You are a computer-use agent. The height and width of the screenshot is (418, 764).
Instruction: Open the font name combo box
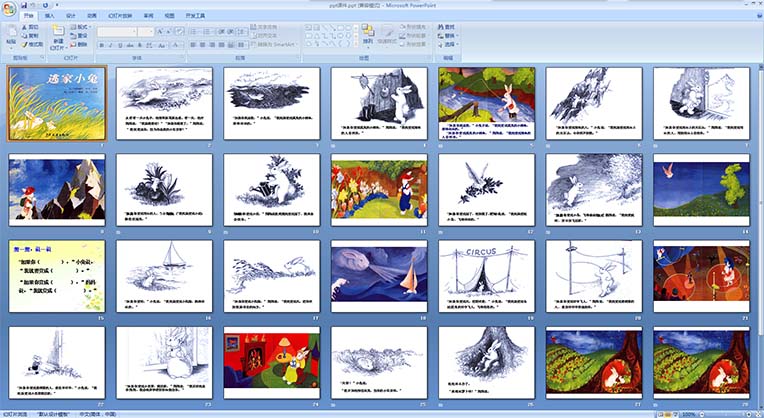[x=117, y=32]
